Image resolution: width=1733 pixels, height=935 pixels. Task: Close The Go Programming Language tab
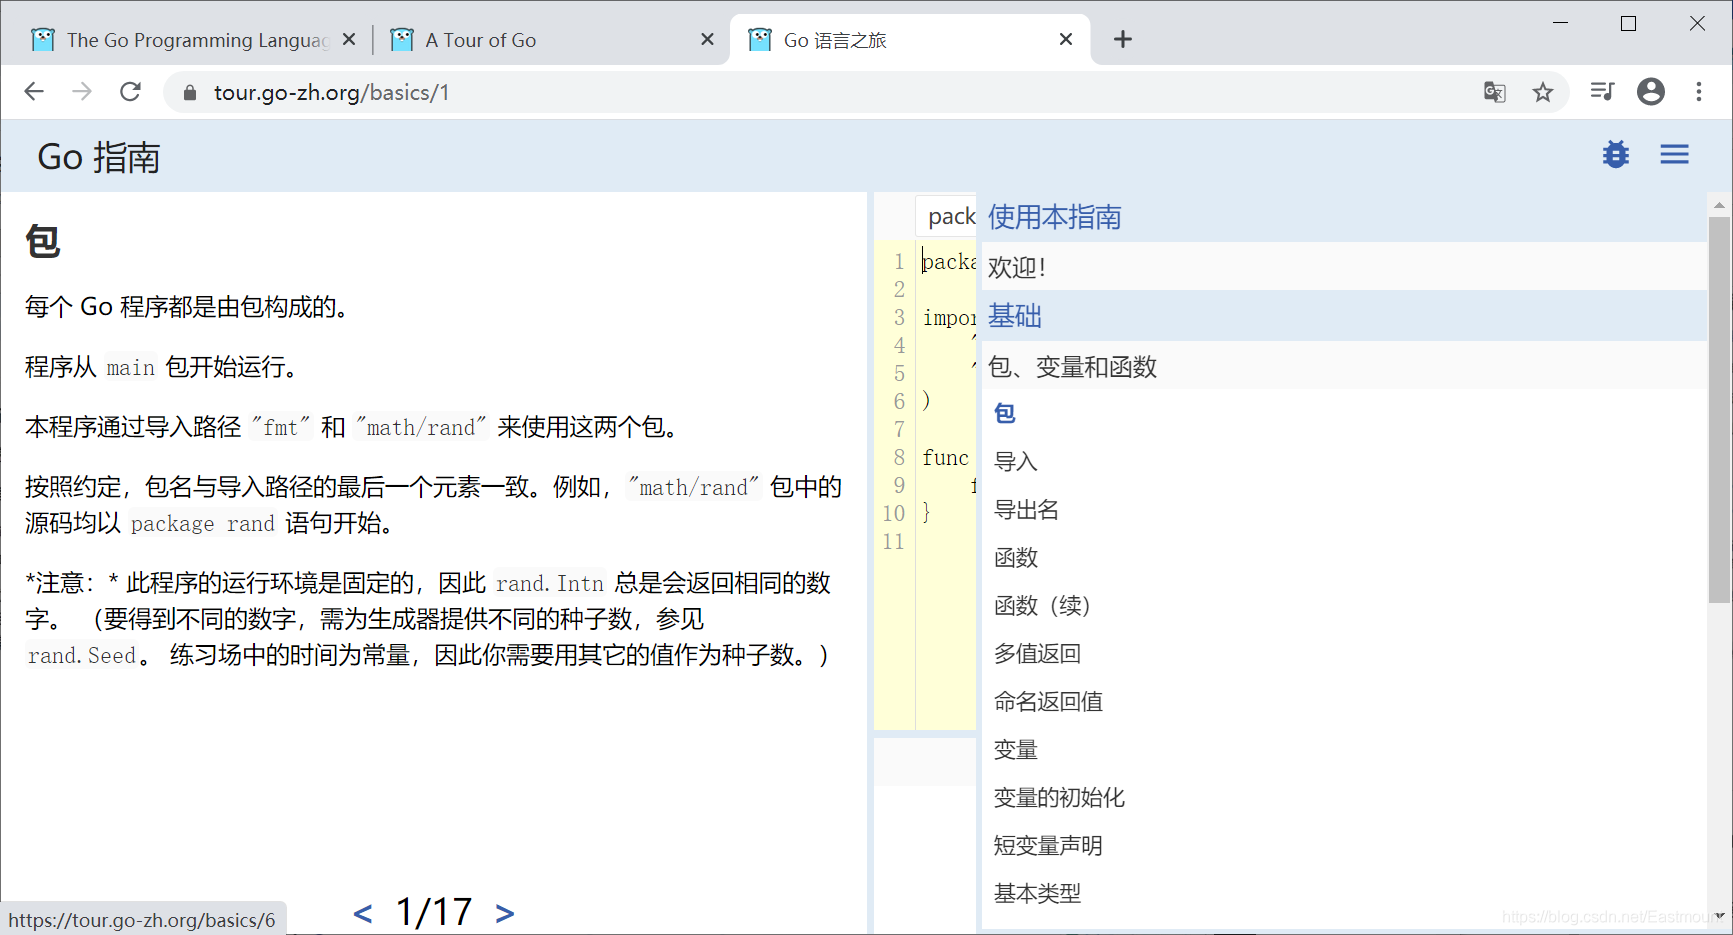tap(349, 39)
